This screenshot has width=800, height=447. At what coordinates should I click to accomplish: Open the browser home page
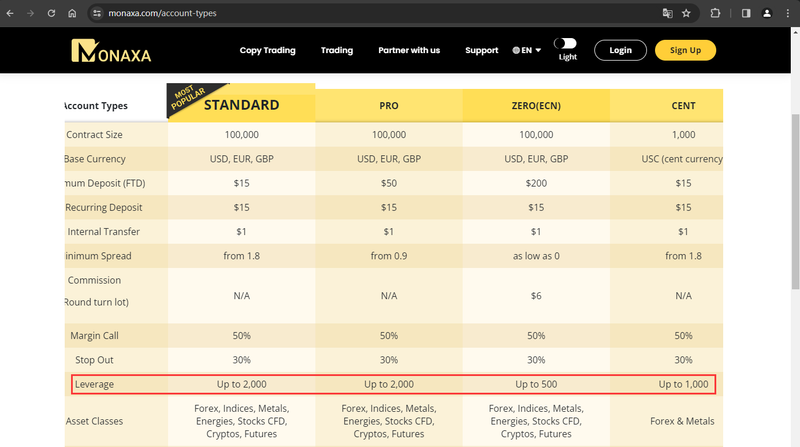click(x=72, y=13)
